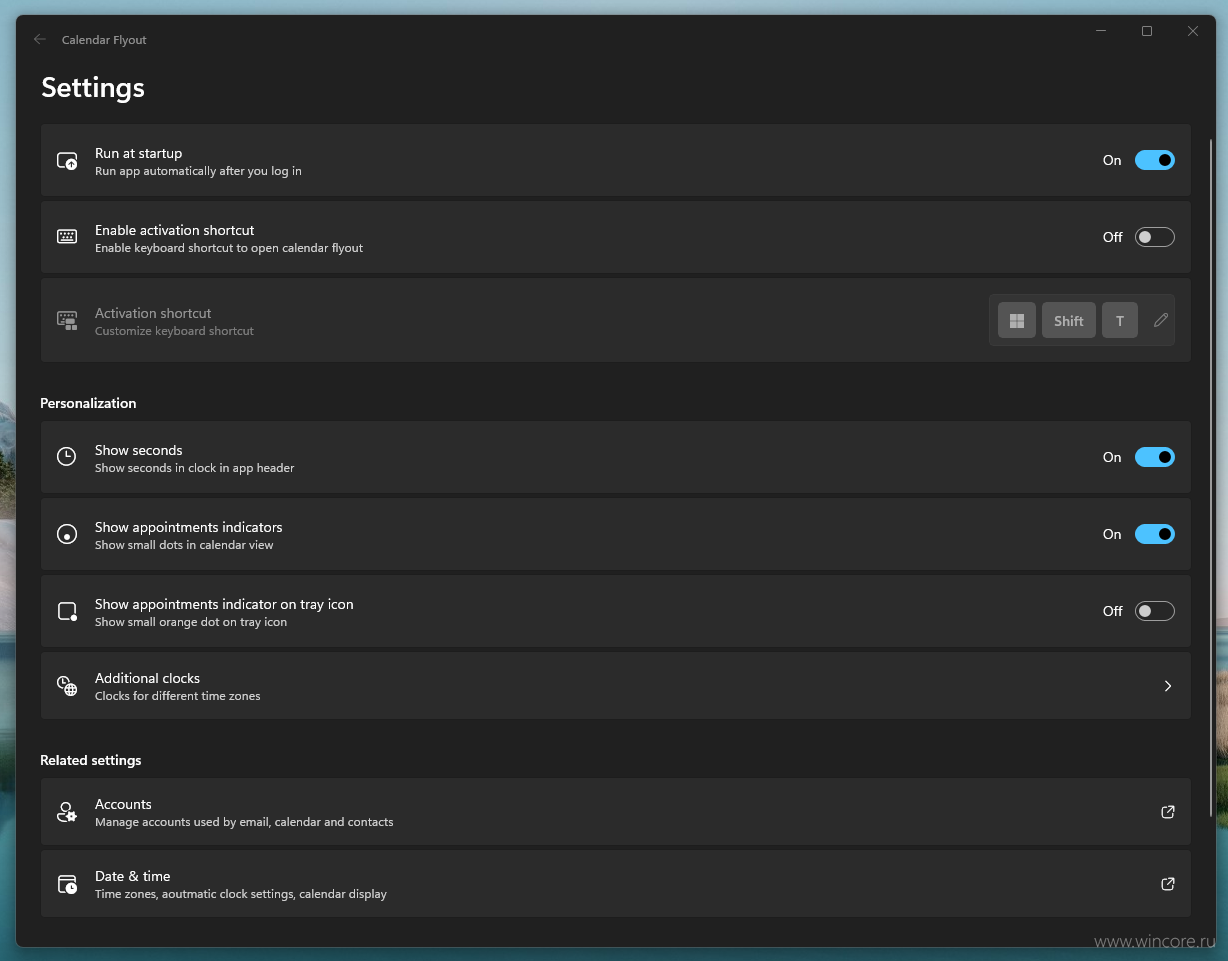The image size is (1228, 961).
Task: Click the dot icon beside Show appointments indicators
Action: 66,534
